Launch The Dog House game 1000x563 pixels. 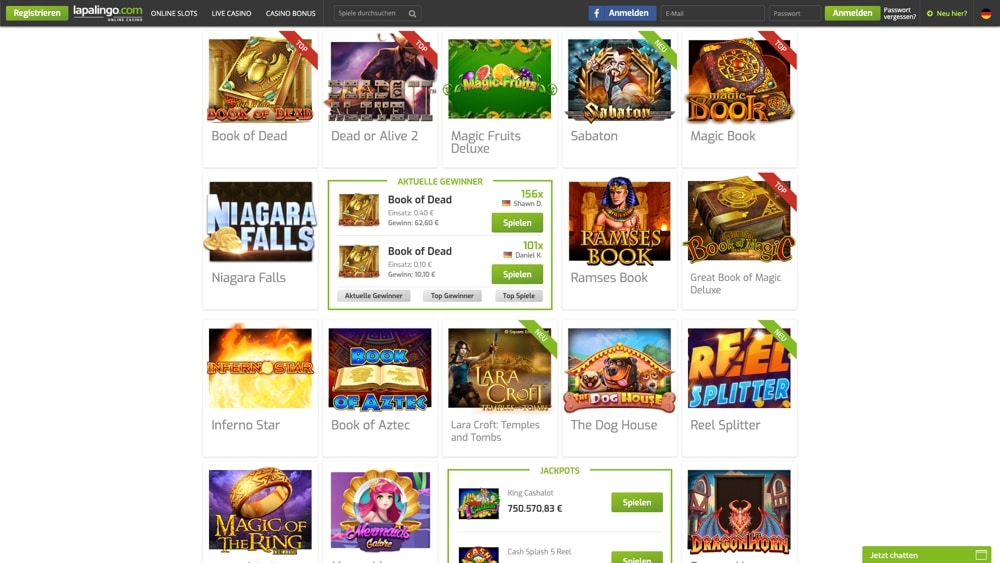619,388
